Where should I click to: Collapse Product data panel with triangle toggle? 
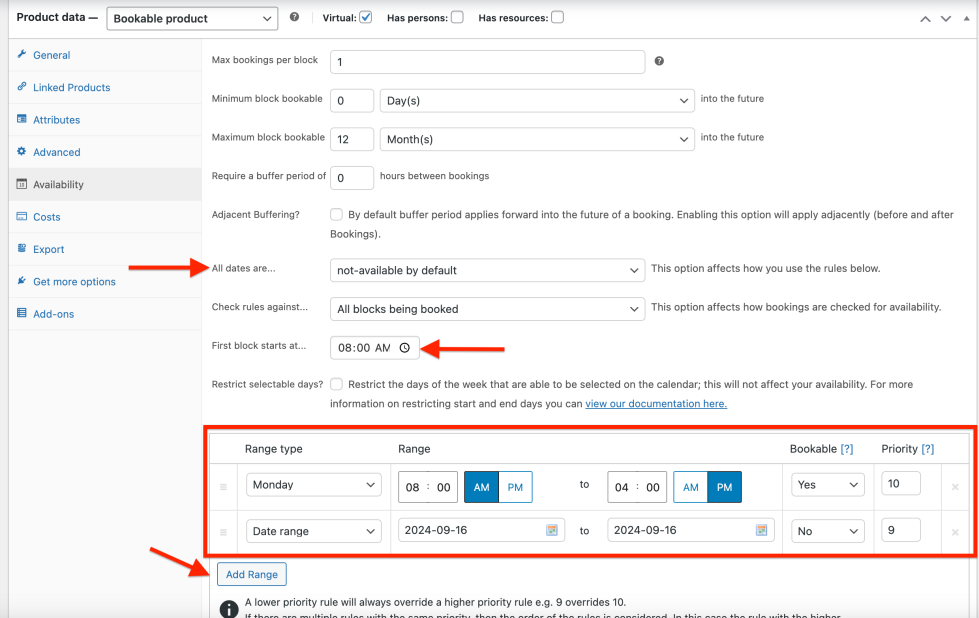[967, 19]
